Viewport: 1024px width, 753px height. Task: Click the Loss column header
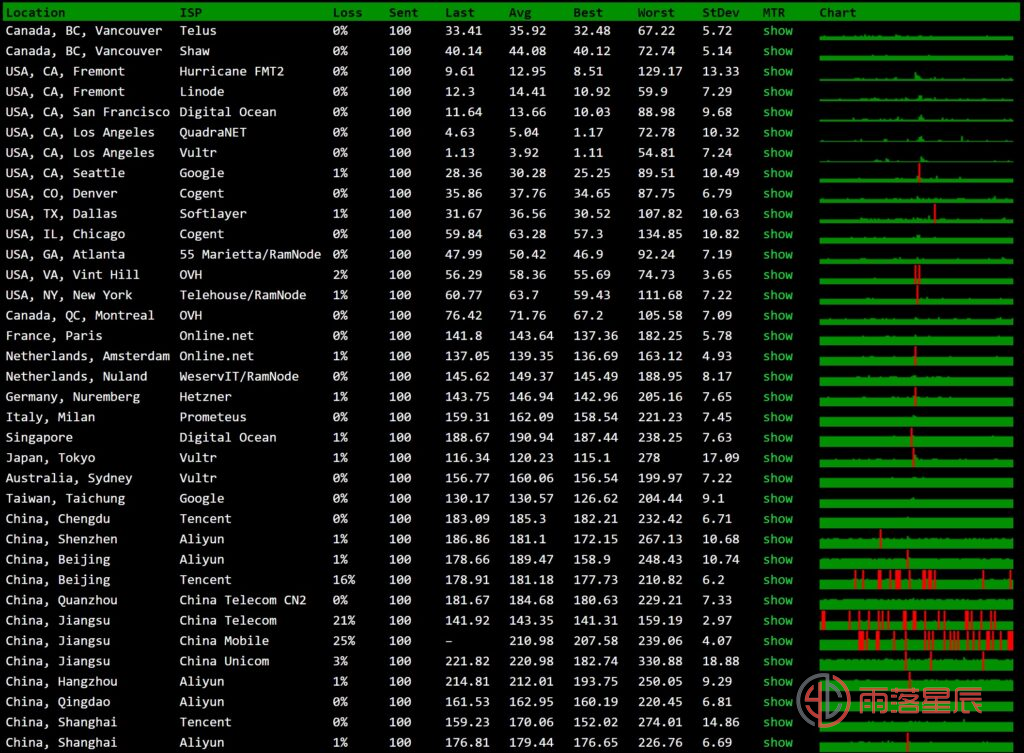(x=347, y=12)
